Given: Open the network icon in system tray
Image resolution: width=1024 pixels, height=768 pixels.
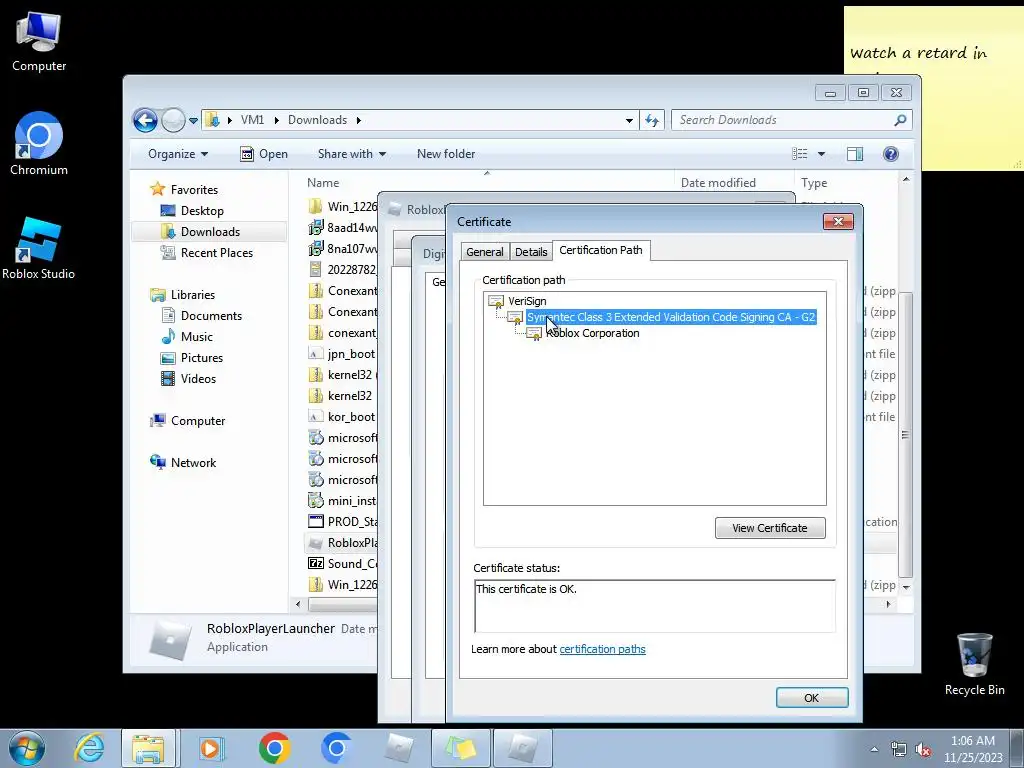Looking at the screenshot, I should click(x=899, y=750).
